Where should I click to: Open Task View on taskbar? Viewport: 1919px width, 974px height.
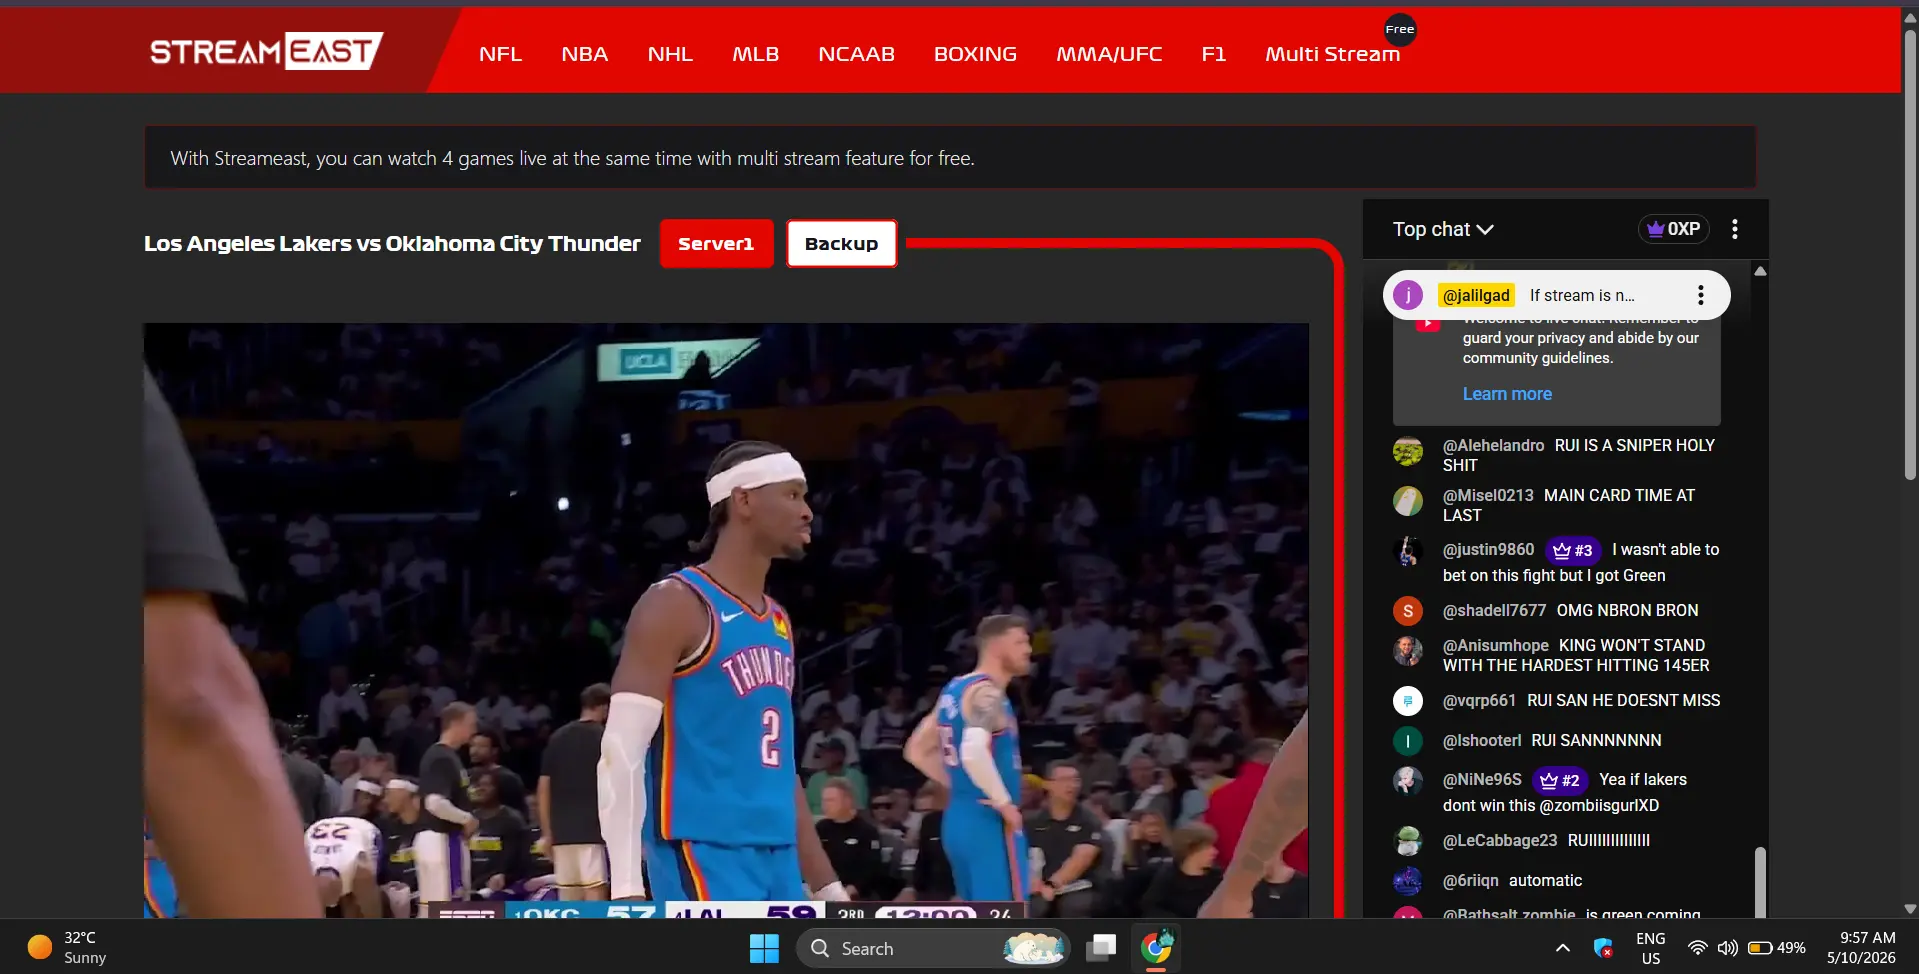(x=1102, y=948)
